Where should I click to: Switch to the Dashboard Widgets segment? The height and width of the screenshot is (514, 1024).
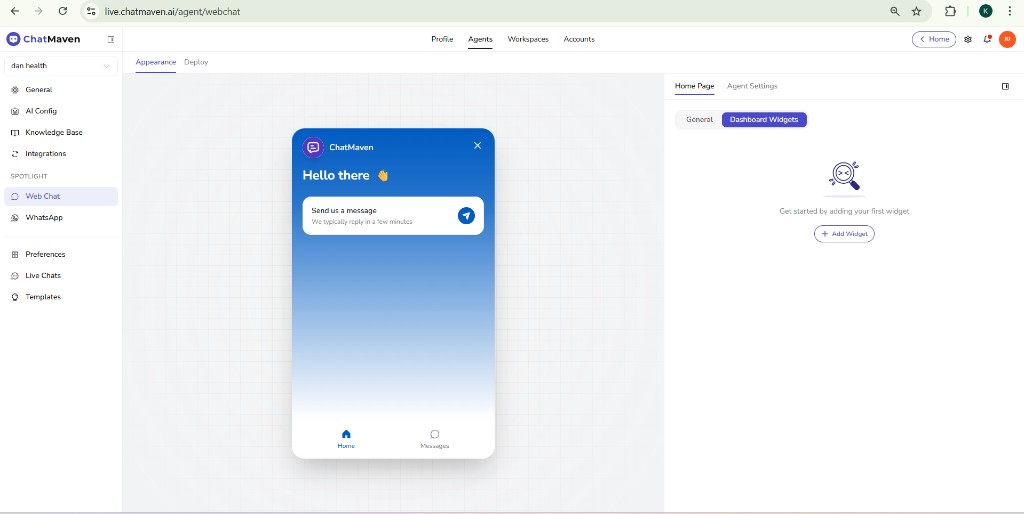(764, 120)
